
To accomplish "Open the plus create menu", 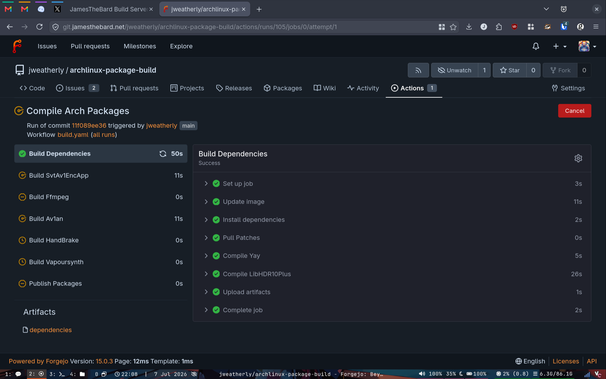I will [x=559, y=46].
